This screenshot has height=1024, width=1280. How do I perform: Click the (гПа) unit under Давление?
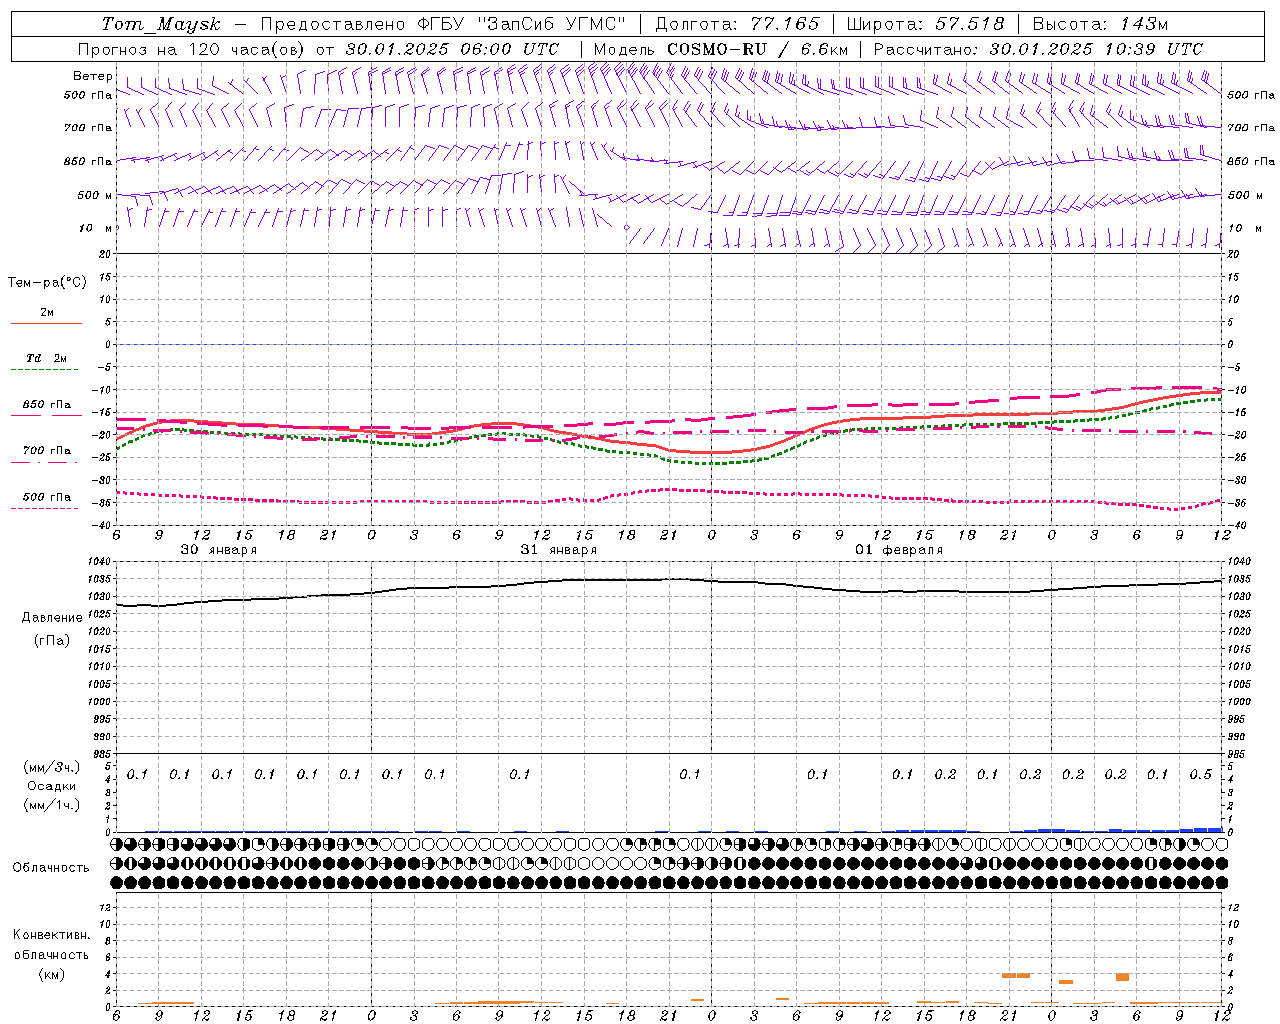pyautogui.click(x=52, y=640)
